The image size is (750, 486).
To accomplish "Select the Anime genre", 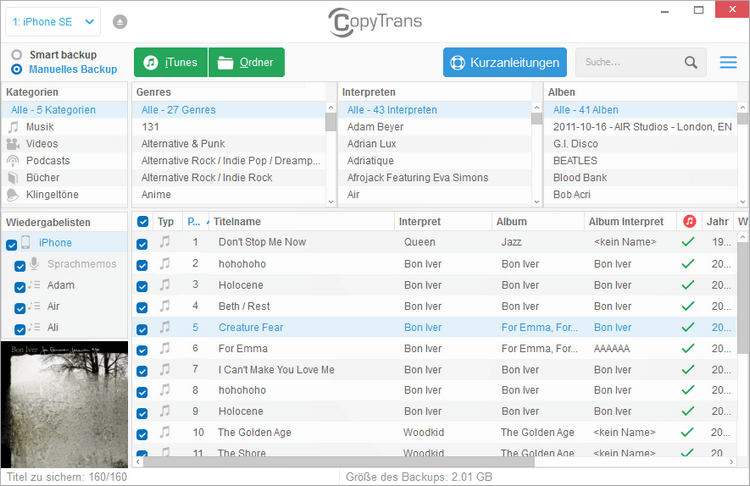I will [x=229, y=195].
